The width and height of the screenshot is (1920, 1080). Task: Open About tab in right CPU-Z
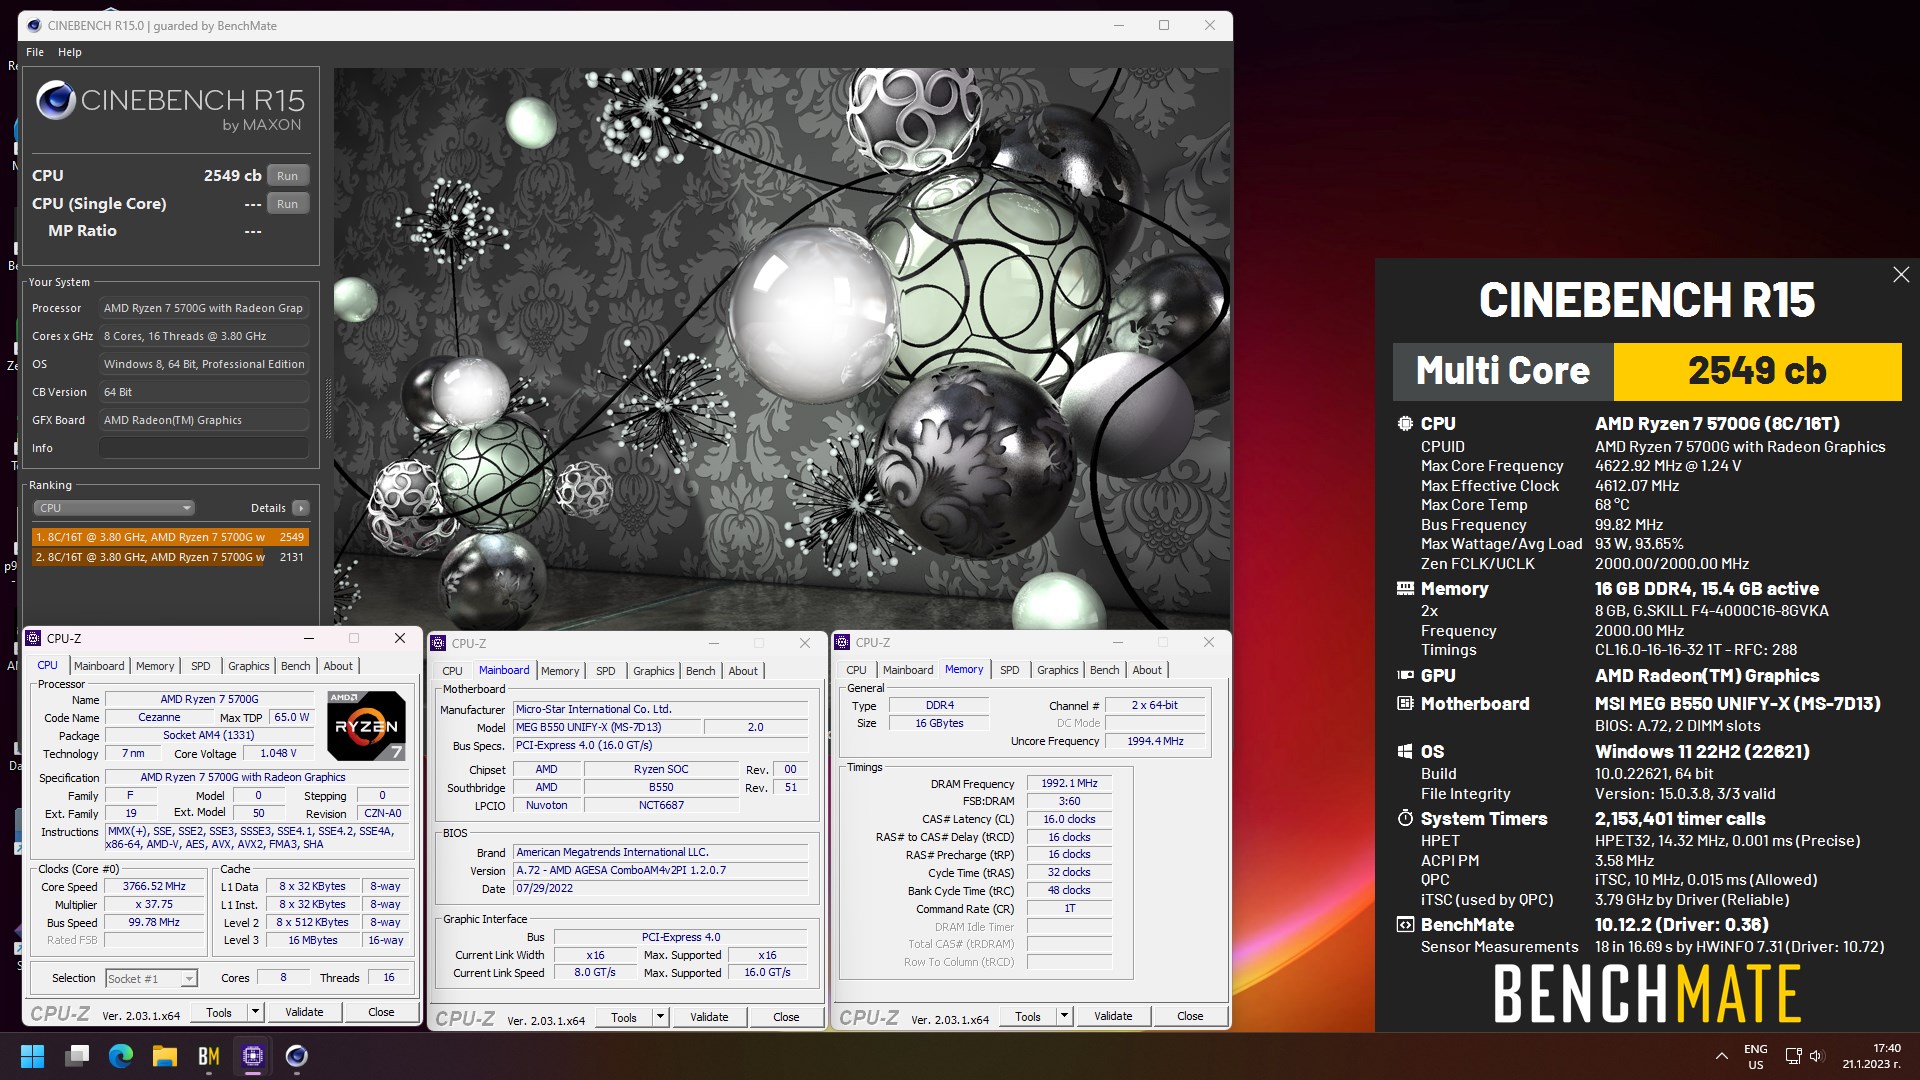[x=1147, y=670]
